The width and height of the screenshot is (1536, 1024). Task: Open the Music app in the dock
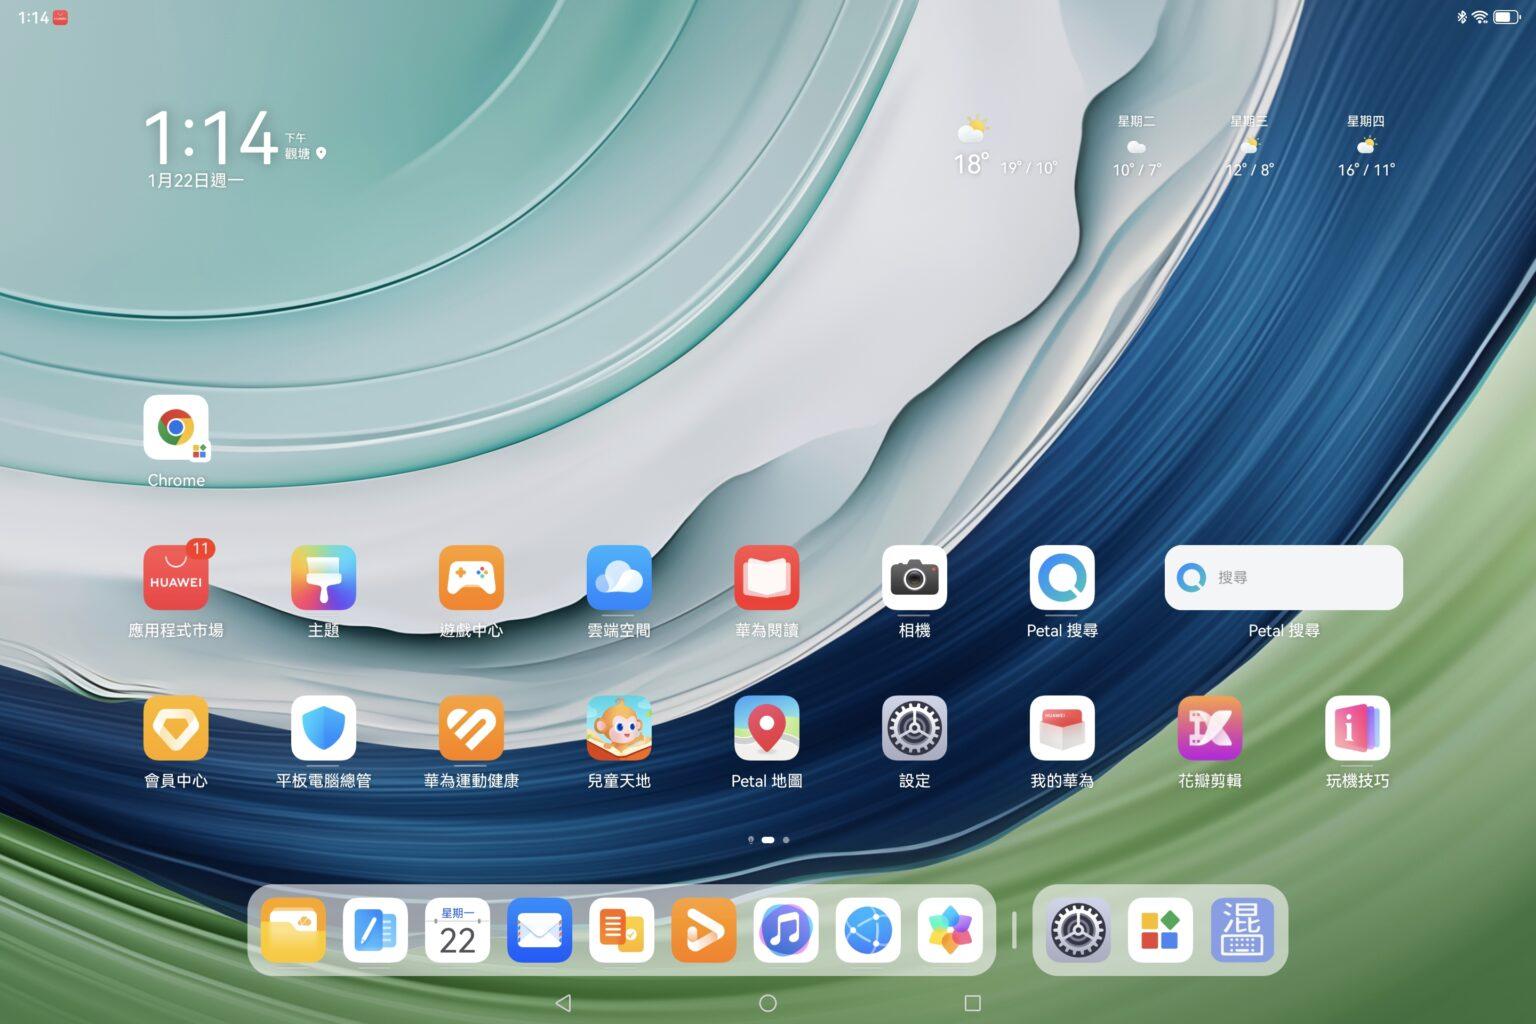point(786,930)
